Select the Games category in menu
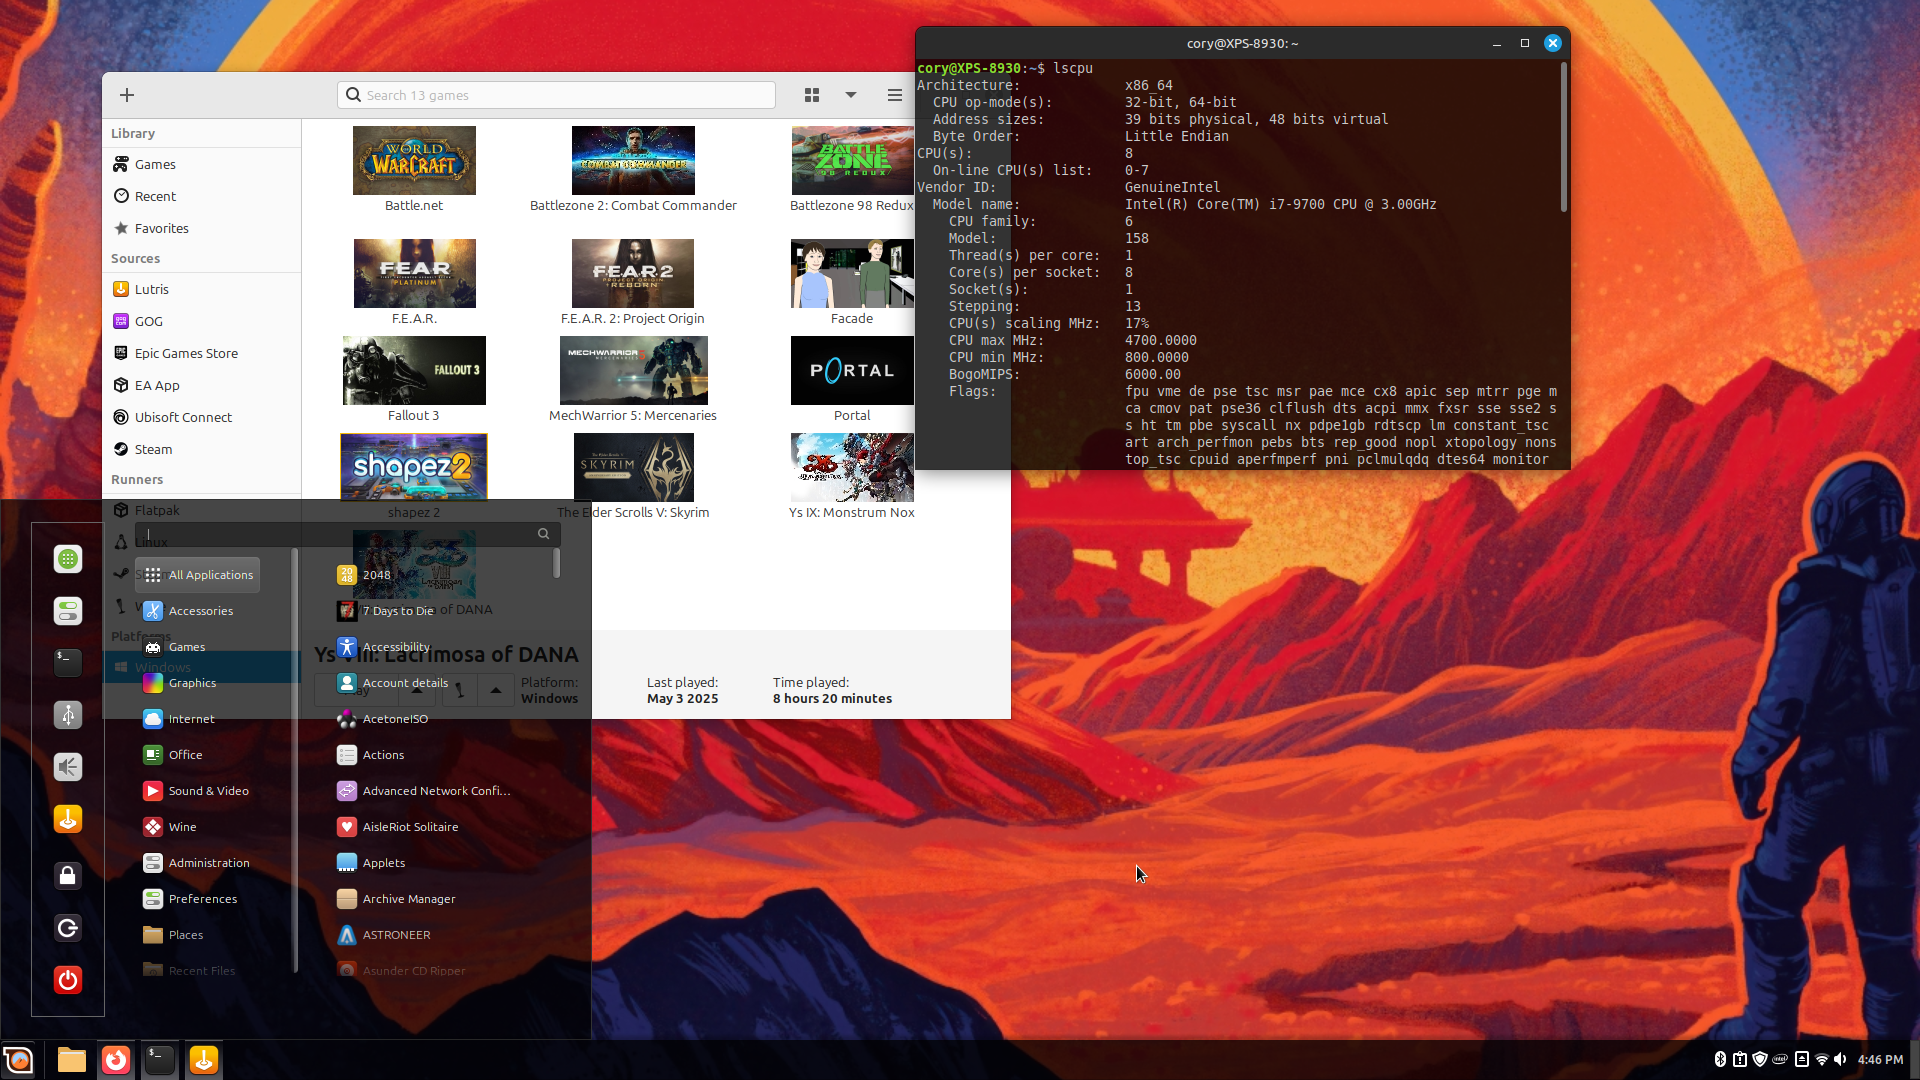The width and height of the screenshot is (1920, 1080). (187, 647)
